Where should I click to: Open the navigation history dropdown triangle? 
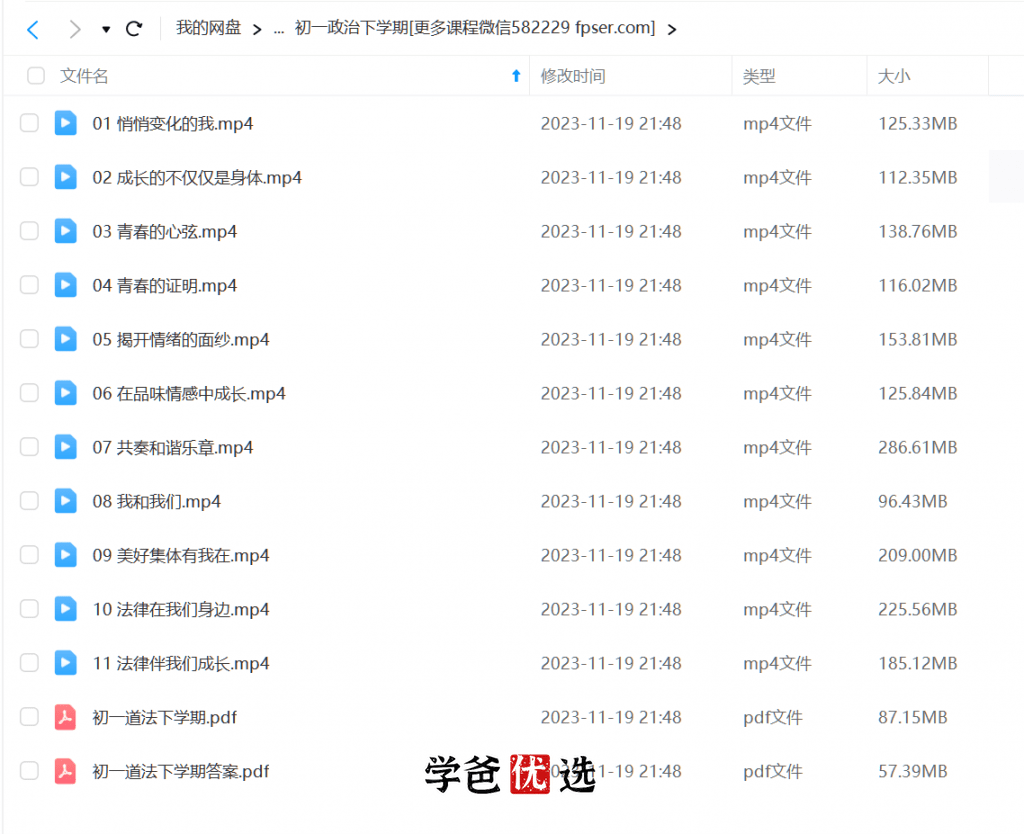(x=106, y=29)
